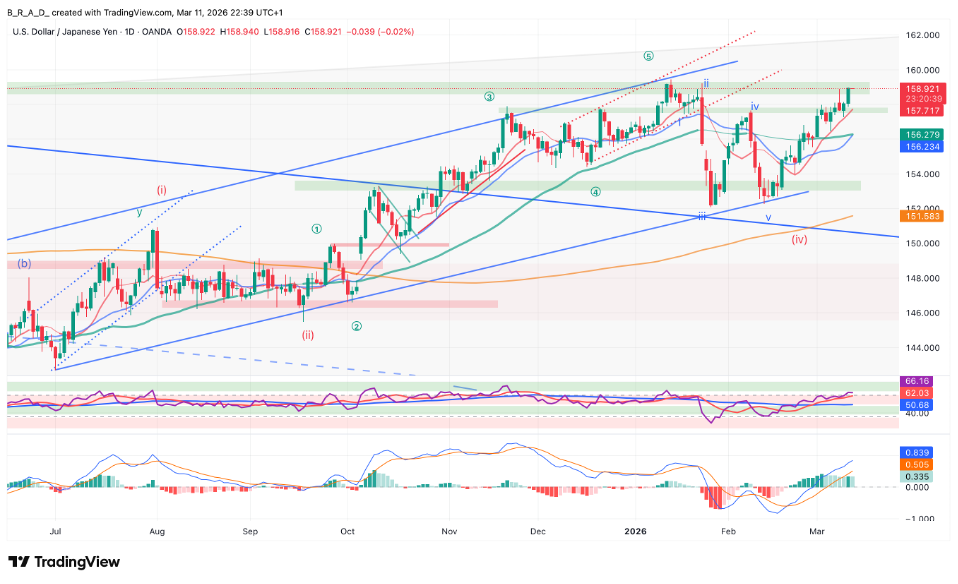958x584 pixels.
Task: Click the blue iii wave label
Action: click(x=702, y=216)
